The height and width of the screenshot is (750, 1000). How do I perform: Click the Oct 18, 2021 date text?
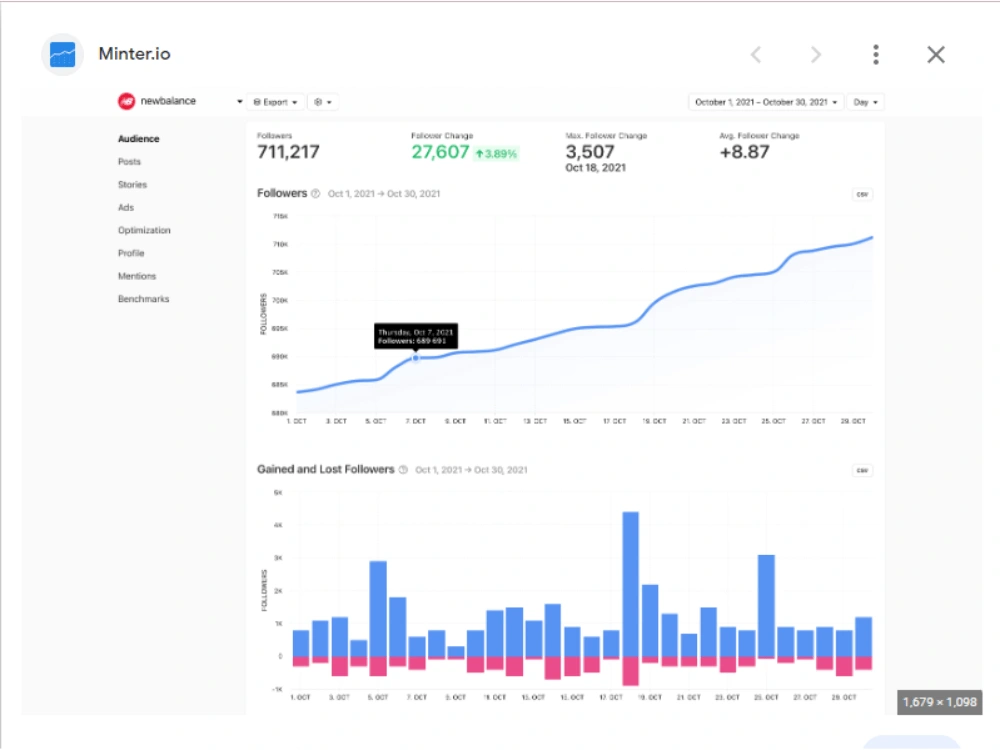[x=596, y=168]
